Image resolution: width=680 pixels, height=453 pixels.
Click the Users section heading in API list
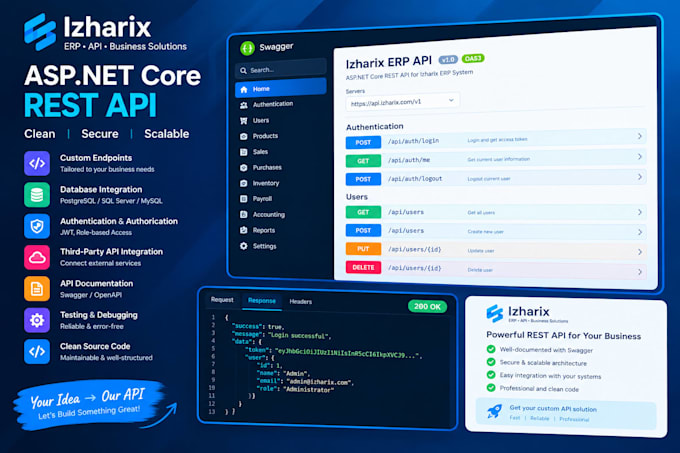tap(357, 197)
